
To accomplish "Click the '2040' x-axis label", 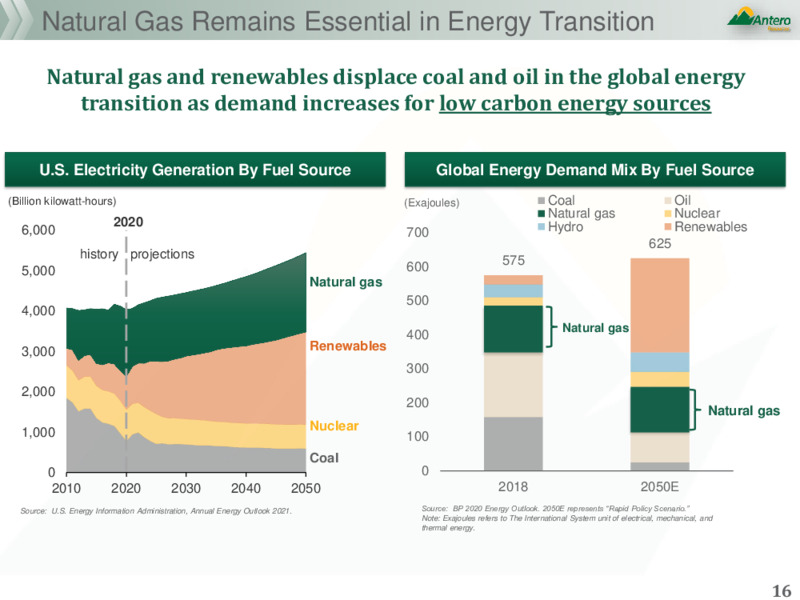I will point(246,489).
